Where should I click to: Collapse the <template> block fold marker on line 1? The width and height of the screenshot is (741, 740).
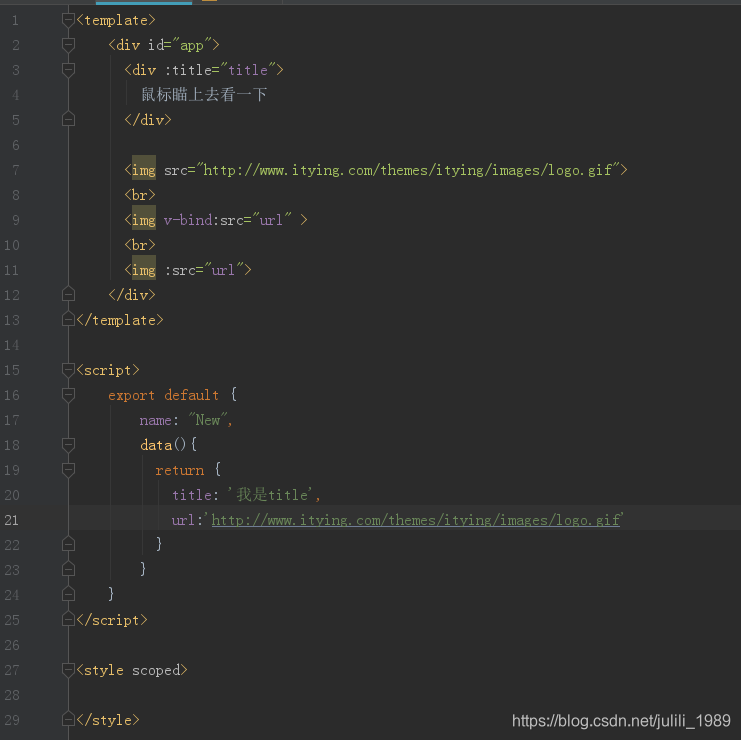68,20
